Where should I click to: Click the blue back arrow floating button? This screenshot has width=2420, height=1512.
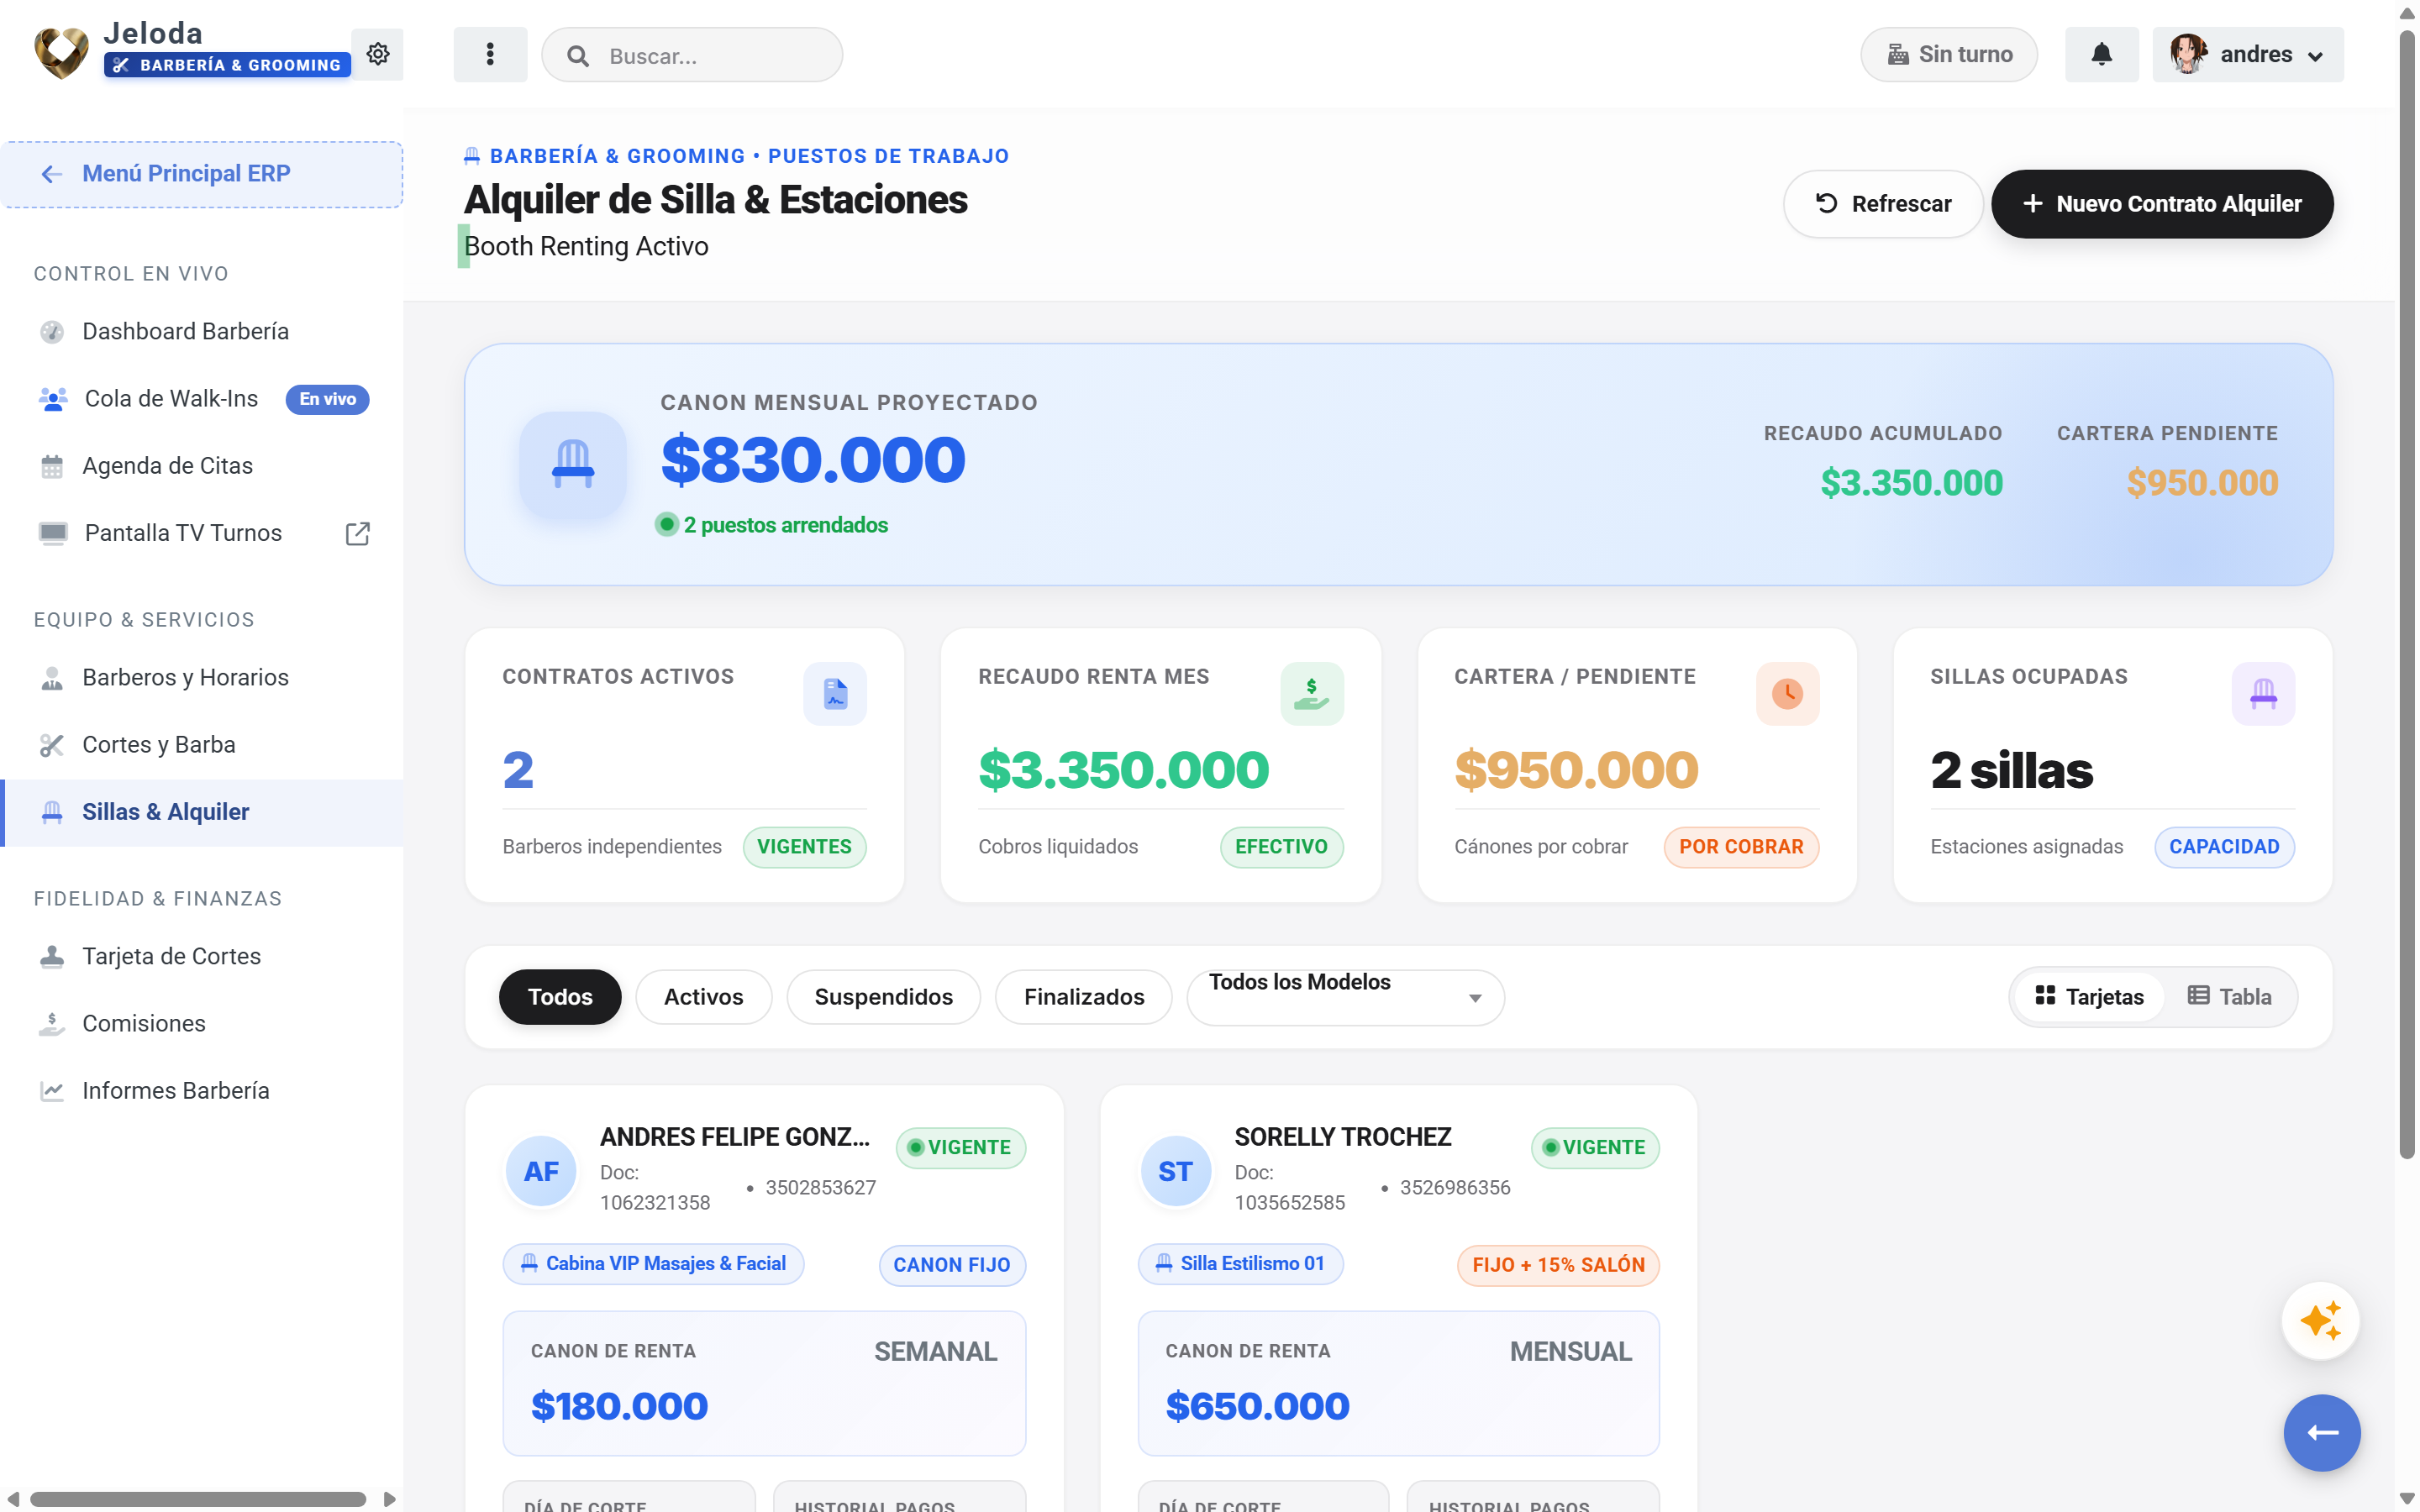click(x=2321, y=1432)
